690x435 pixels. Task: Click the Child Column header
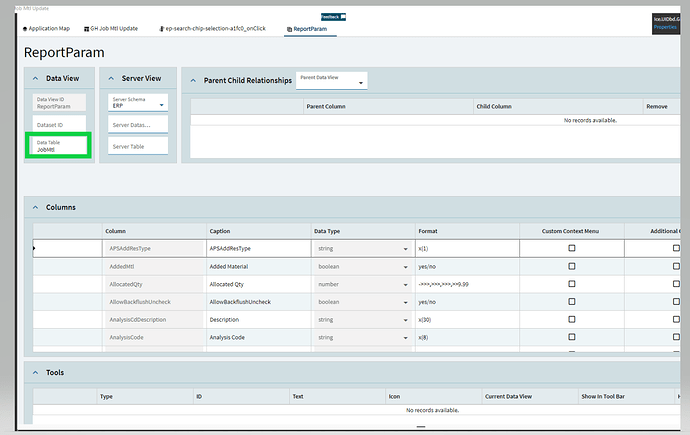558,106
